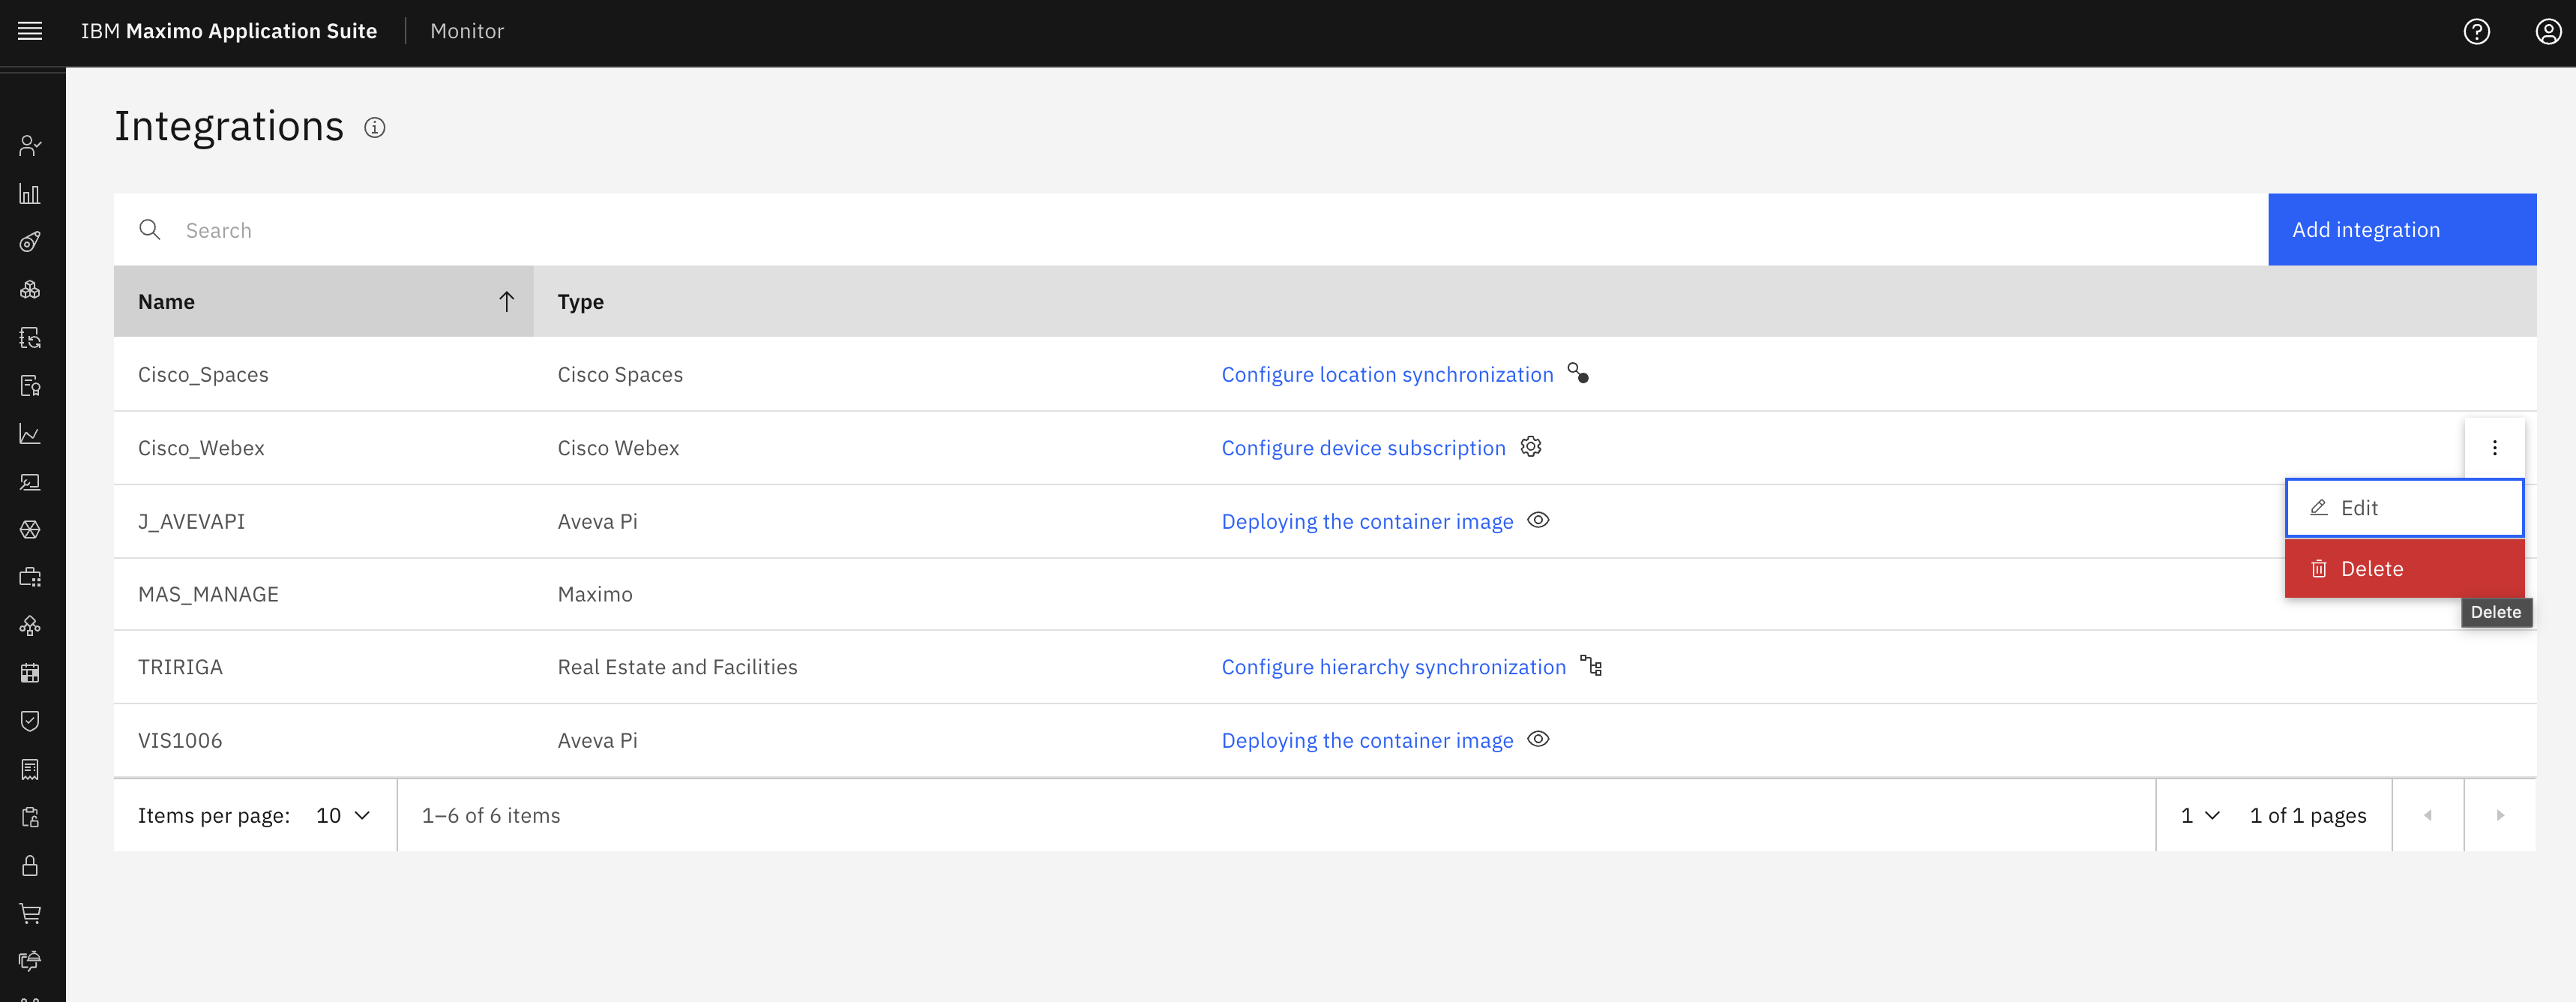2576x1002 pixels.
Task: Select the TRIRIGA name cell
Action: (180, 668)
